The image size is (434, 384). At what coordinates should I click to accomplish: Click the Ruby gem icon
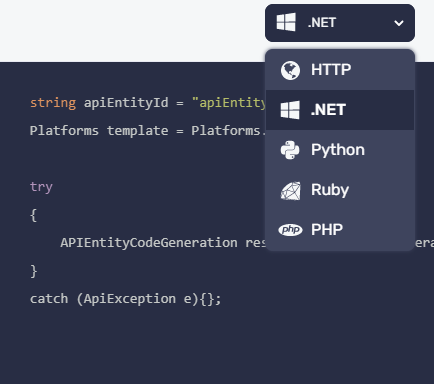[290, 191]
